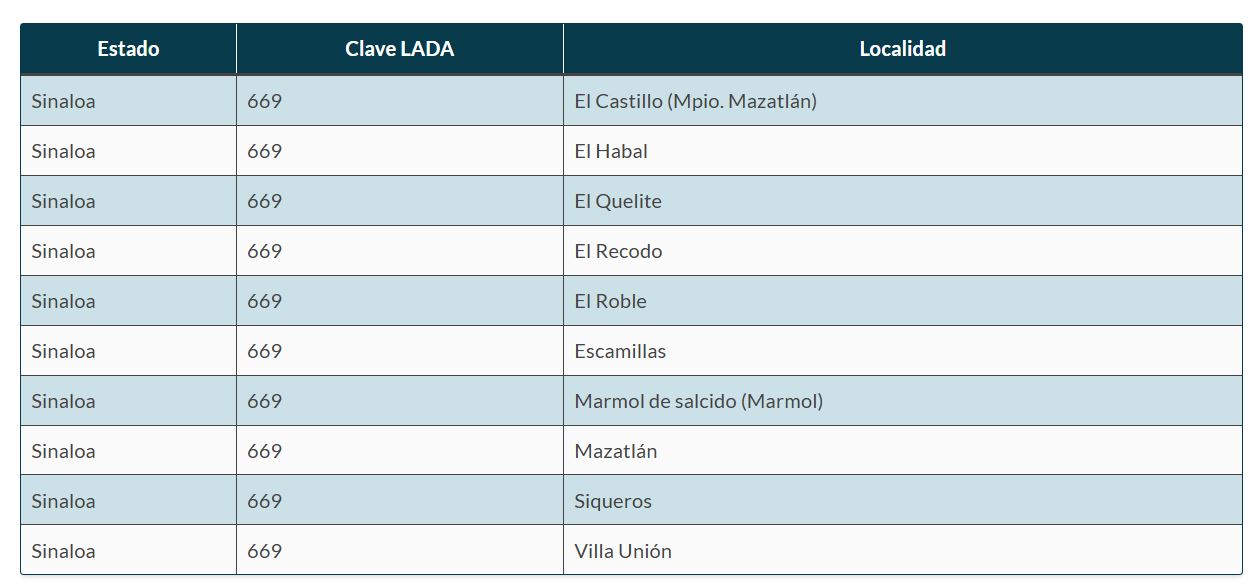Click the Localidad column header

click(902, 49)
